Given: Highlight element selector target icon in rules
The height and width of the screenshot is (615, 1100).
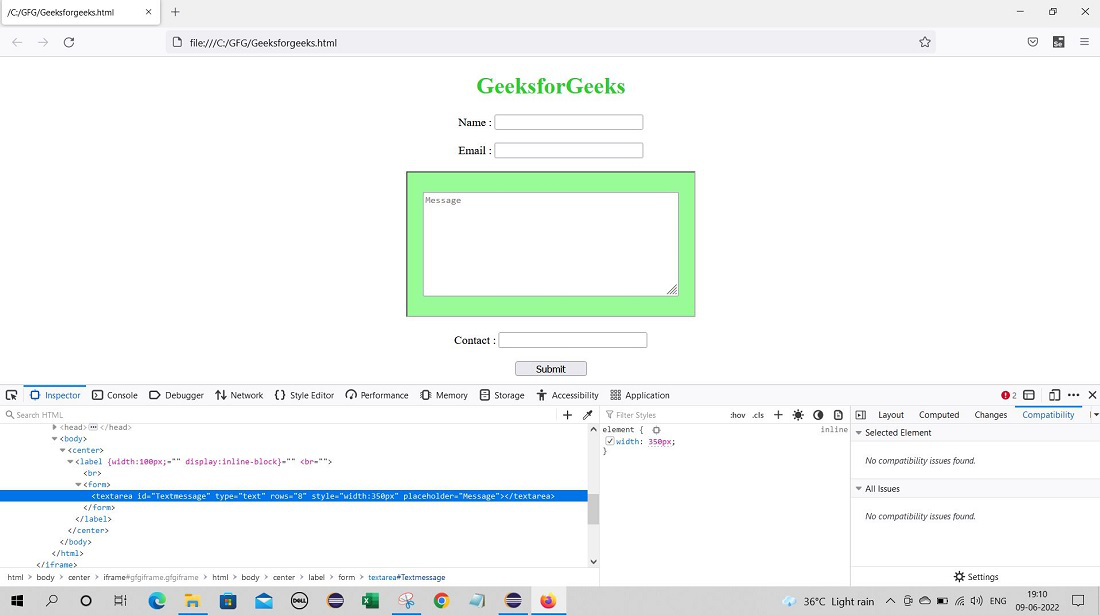Looking at the screenshot, I should 656,430.
